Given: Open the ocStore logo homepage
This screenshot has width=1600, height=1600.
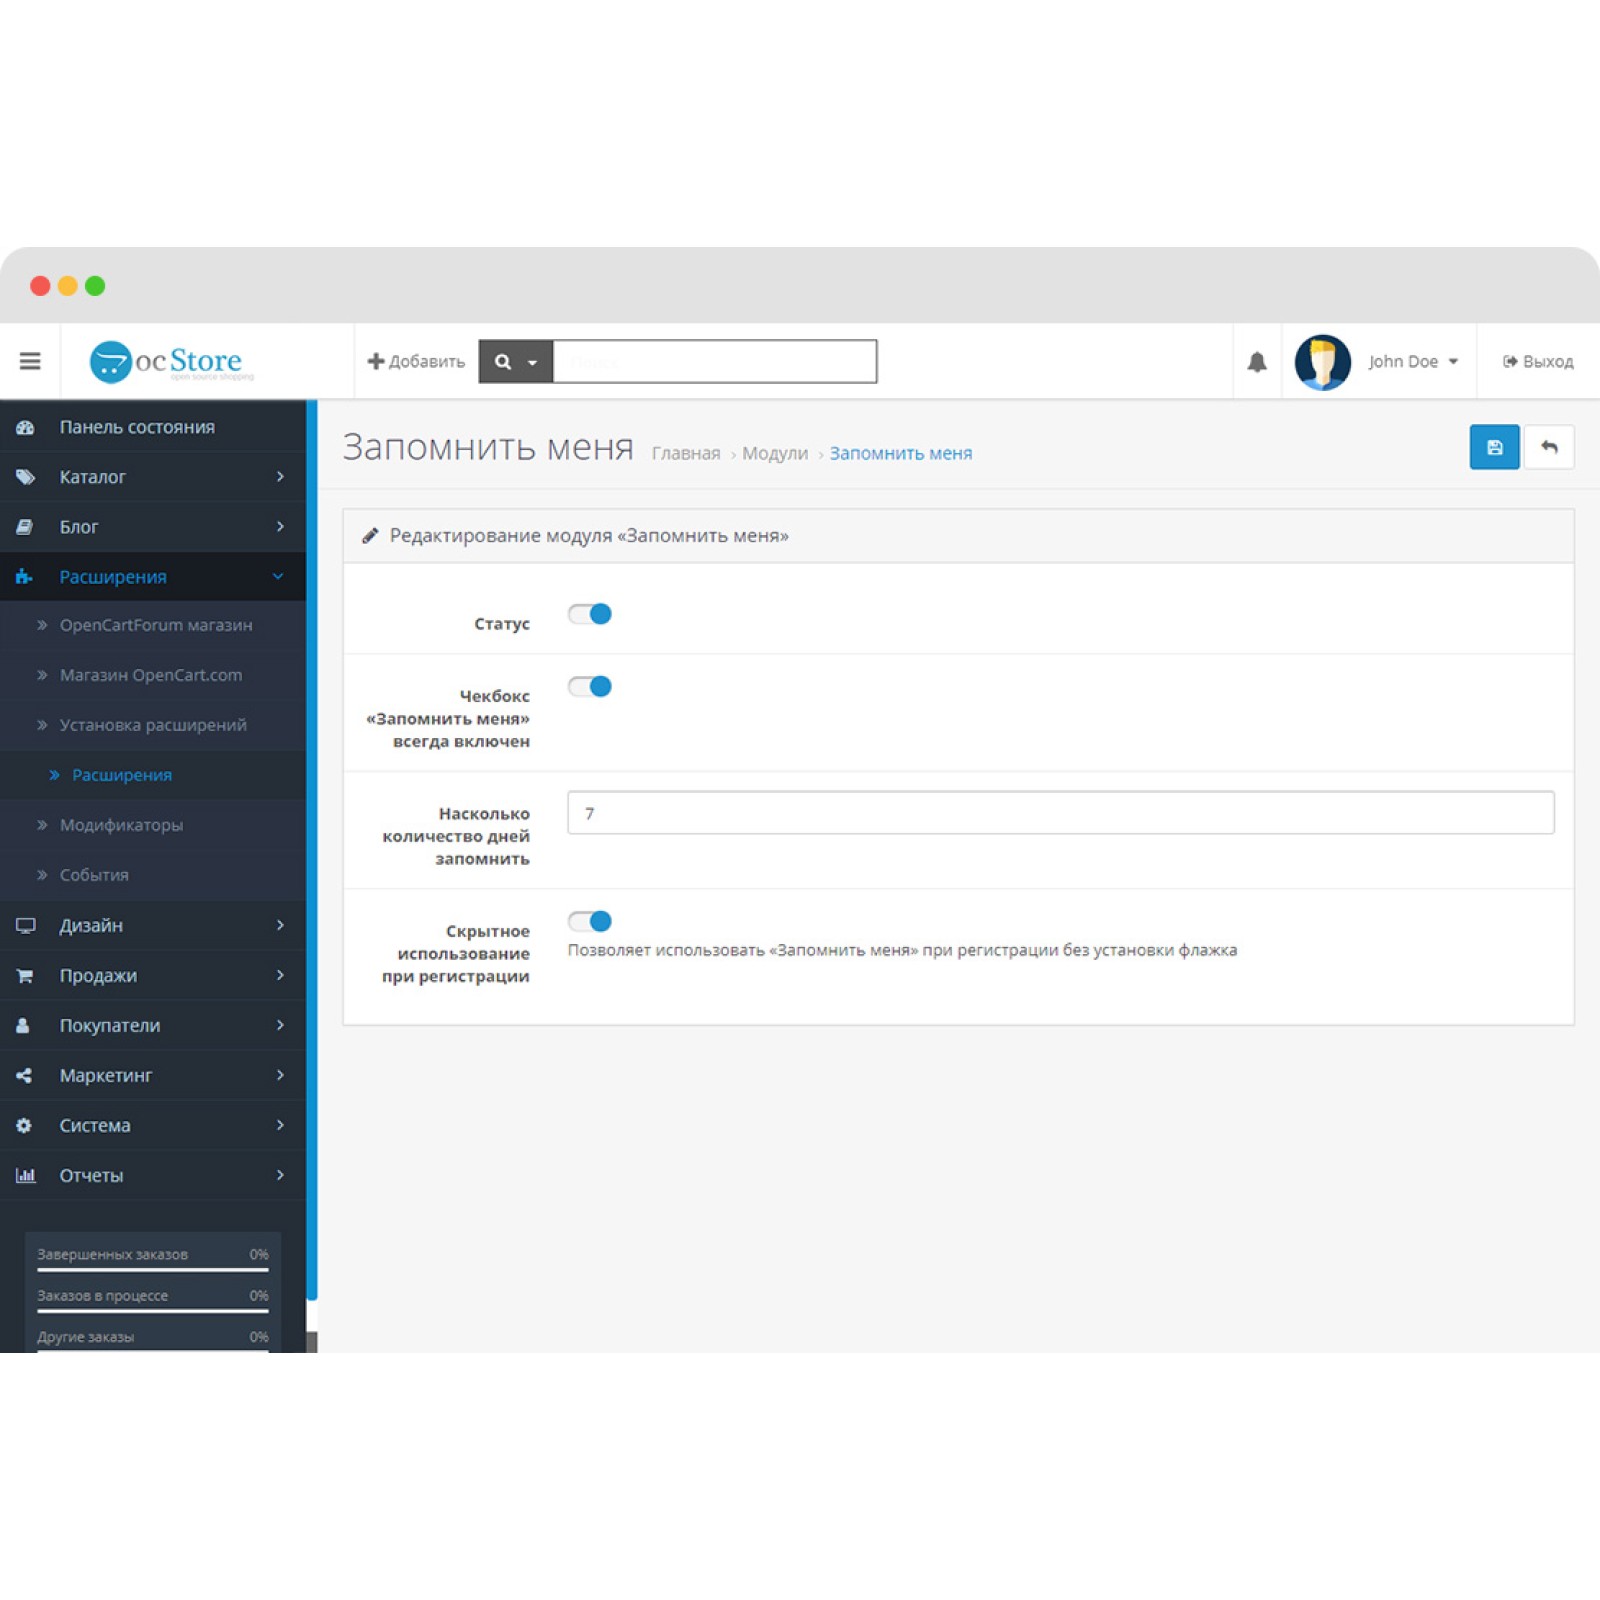Looking at the screenshot, I should pyautogui.click(x=170, y=361).
